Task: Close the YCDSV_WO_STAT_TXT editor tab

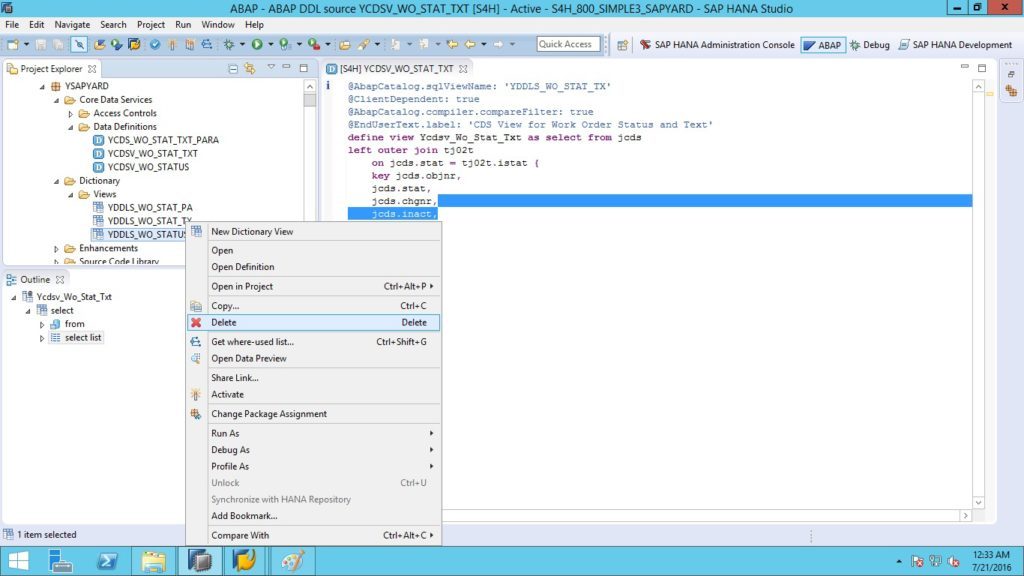Action: 463,69
